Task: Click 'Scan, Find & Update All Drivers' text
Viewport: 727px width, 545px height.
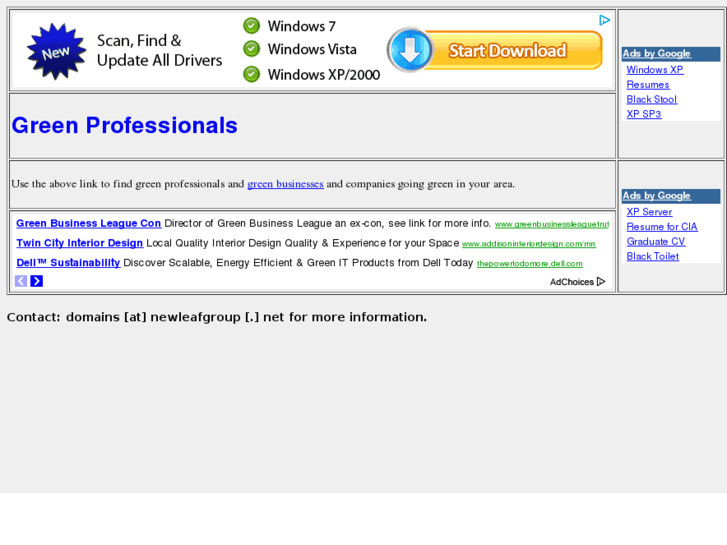Action: (x=159, y=51)
